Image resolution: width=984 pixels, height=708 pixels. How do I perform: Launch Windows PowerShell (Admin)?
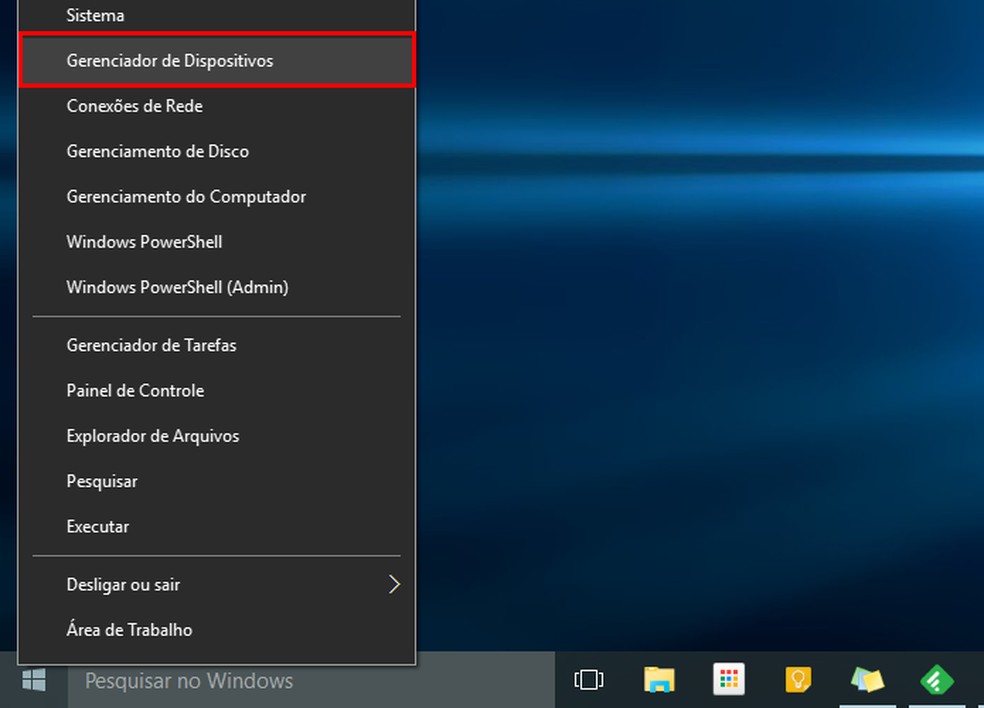click(x=177, y=287)
